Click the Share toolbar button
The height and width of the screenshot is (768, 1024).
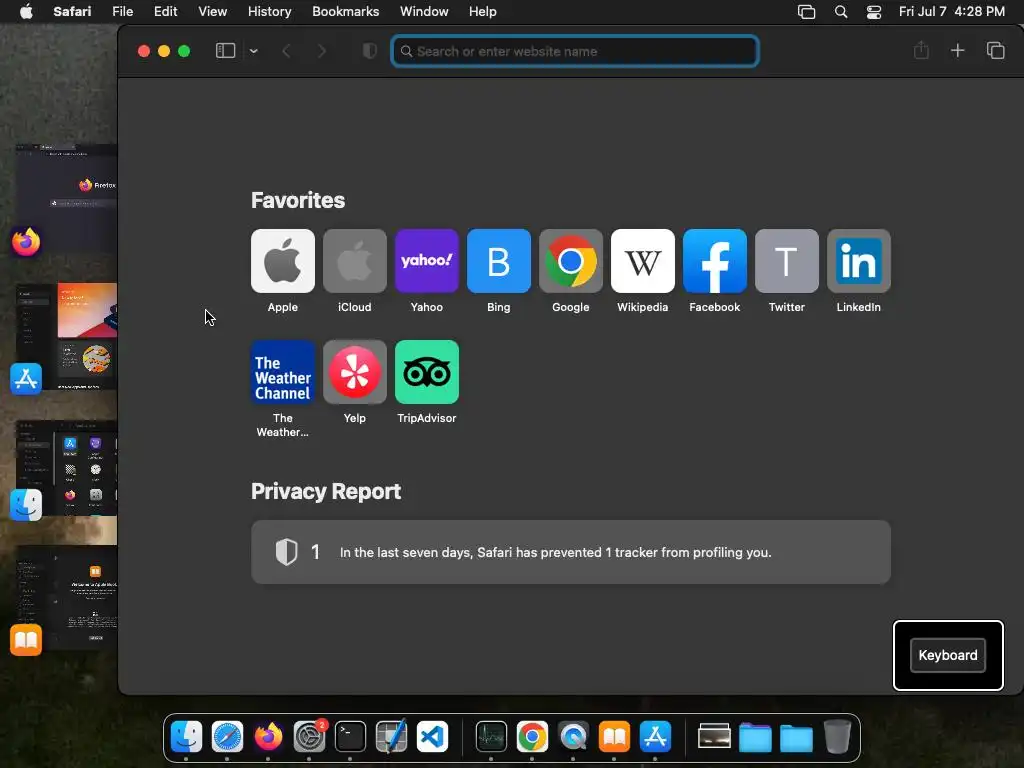pyautogui.click(x=921, y=50)
